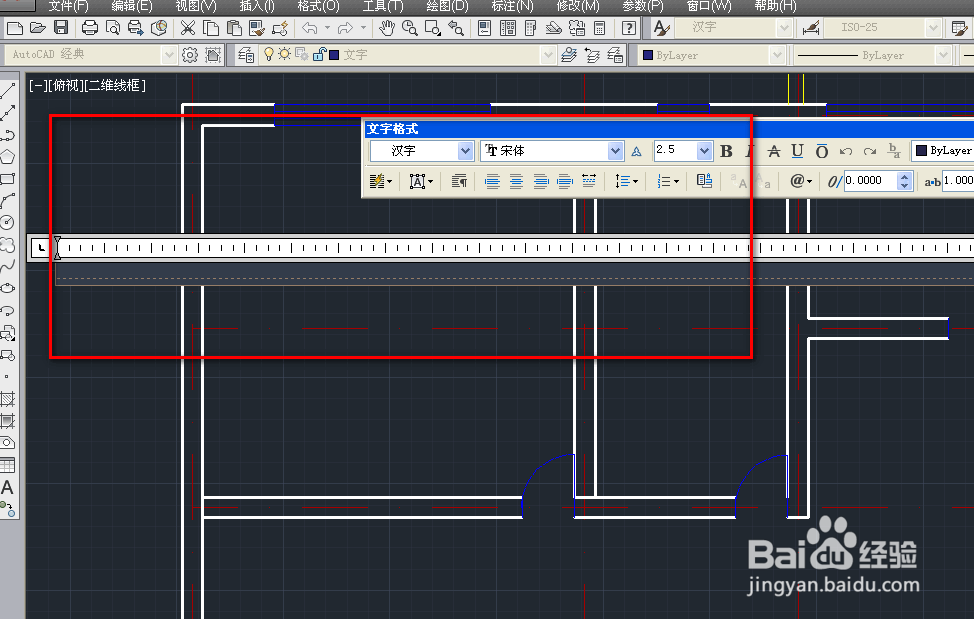Click the Help question mark icon
974x619 pixels.
tap(629, 28)
